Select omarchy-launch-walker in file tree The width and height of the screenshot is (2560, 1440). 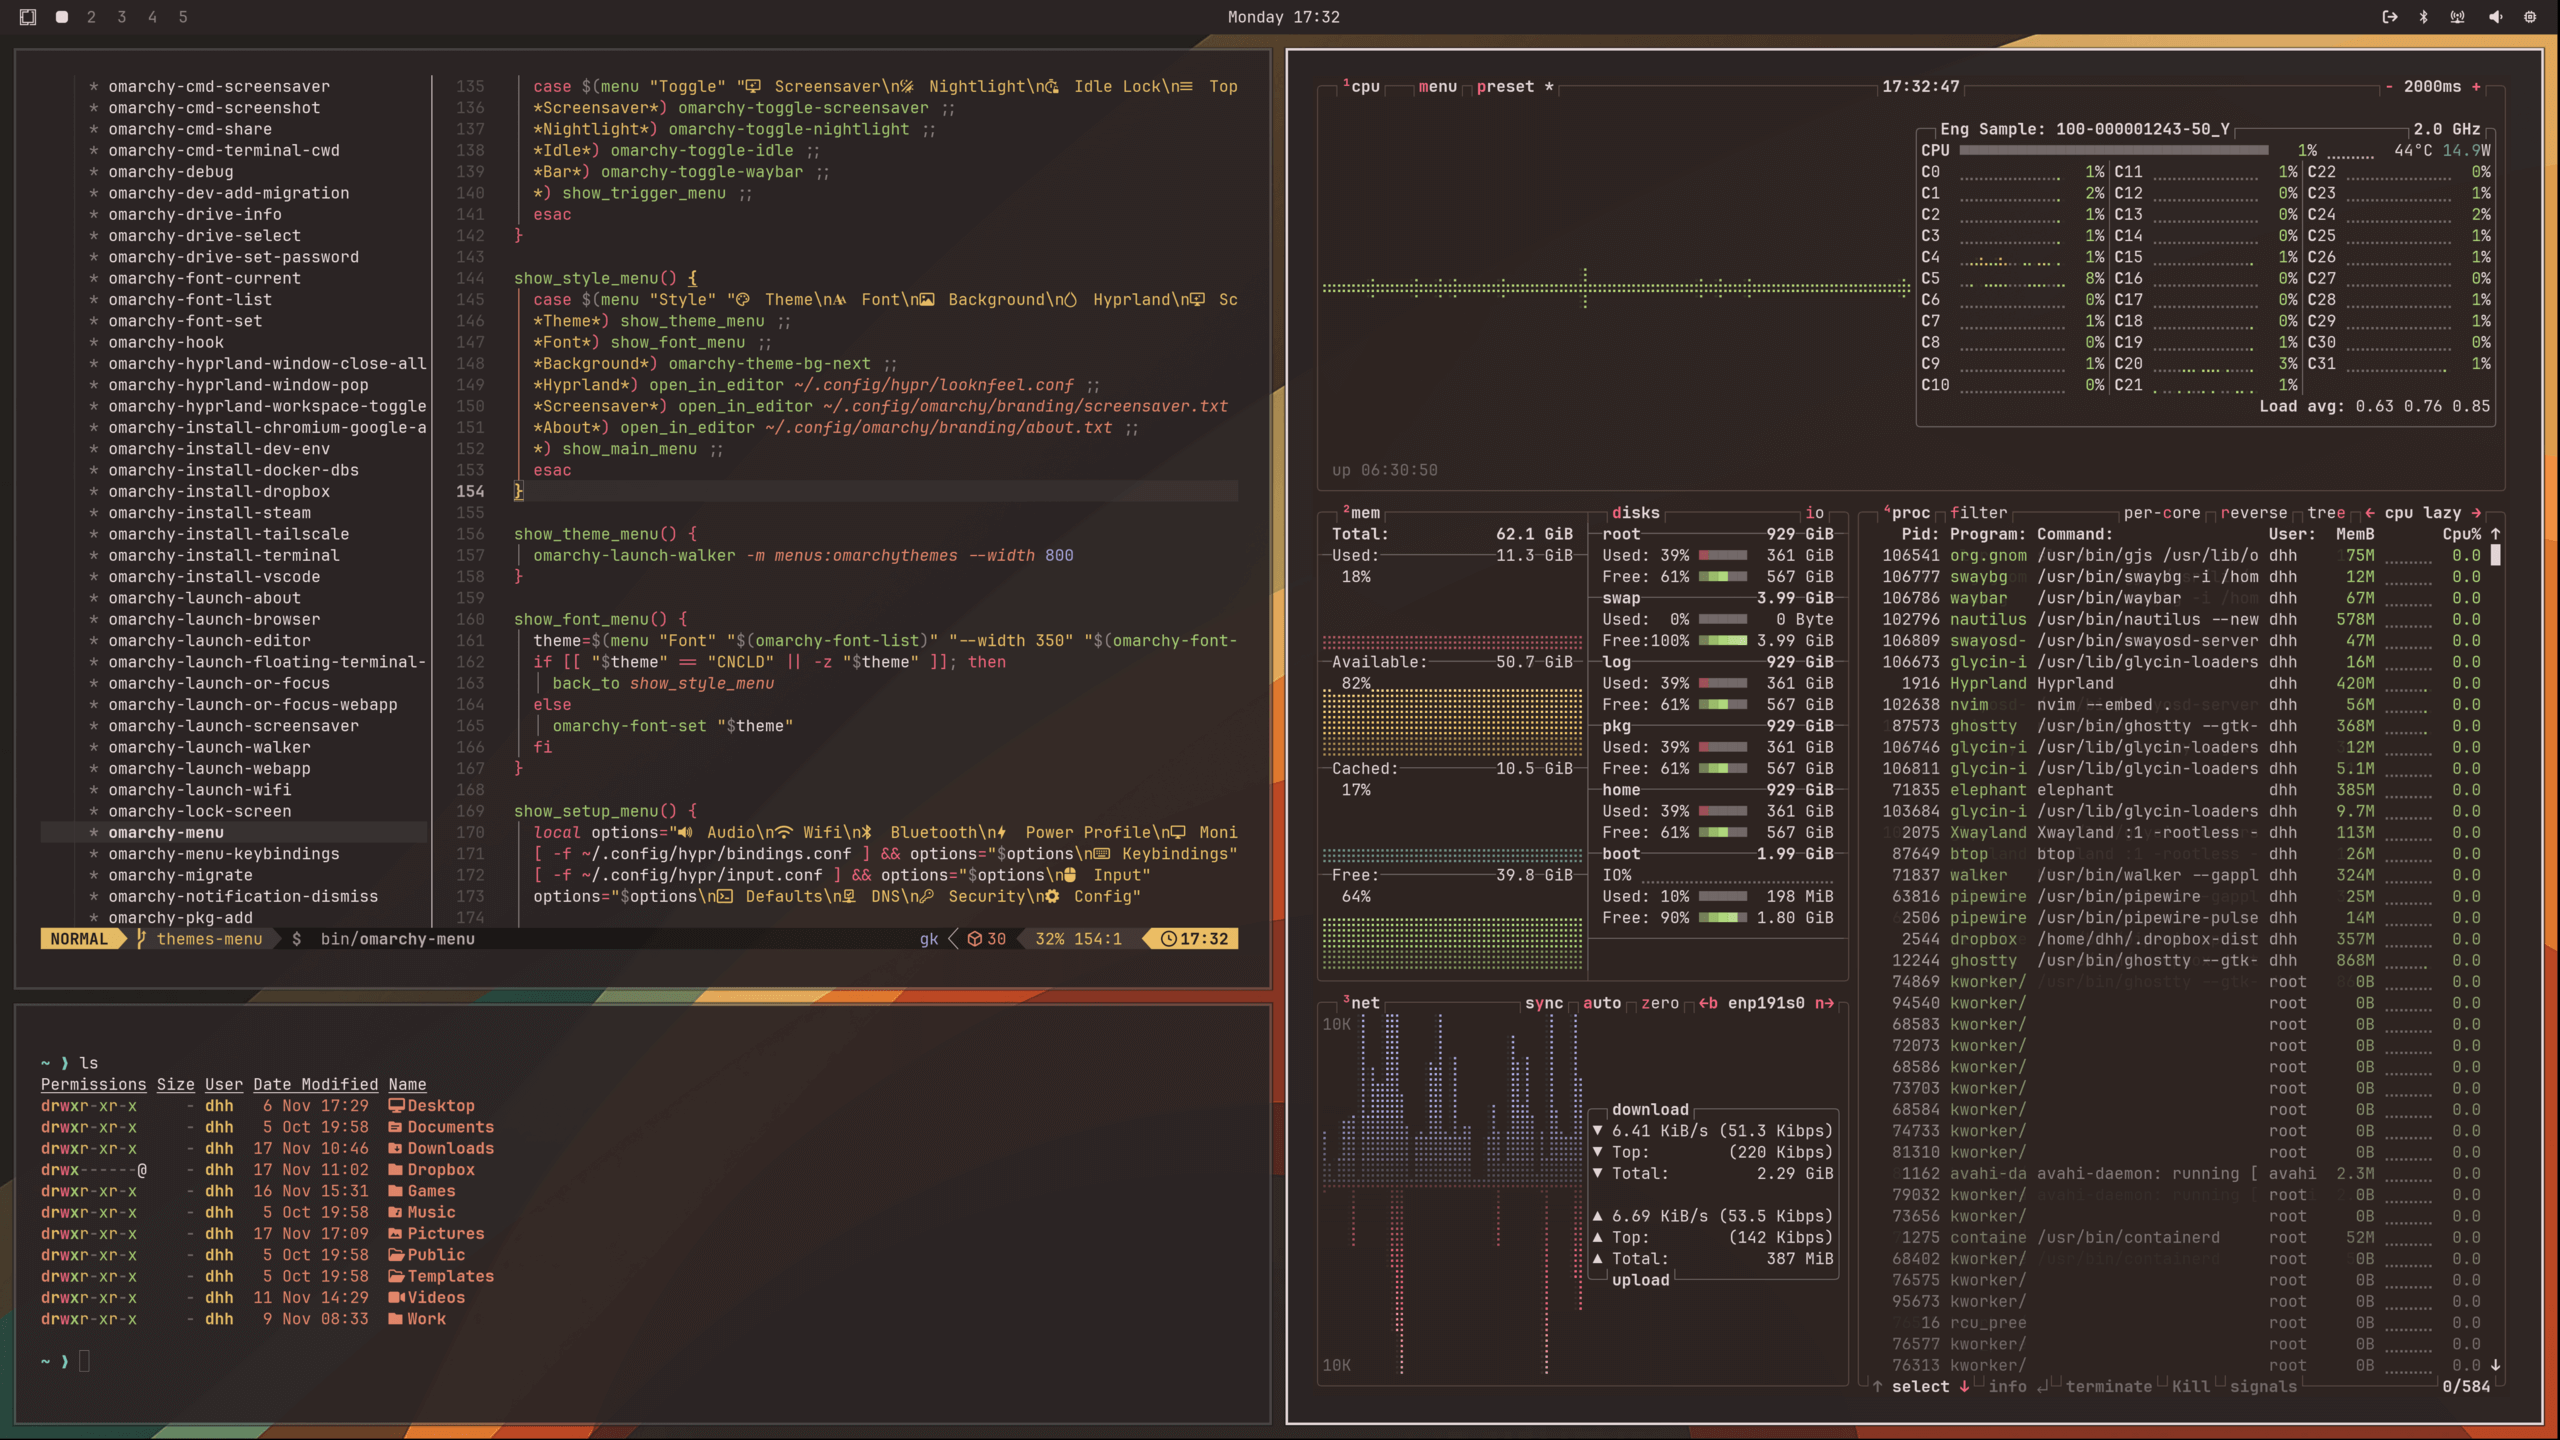(x=209, y=747)
